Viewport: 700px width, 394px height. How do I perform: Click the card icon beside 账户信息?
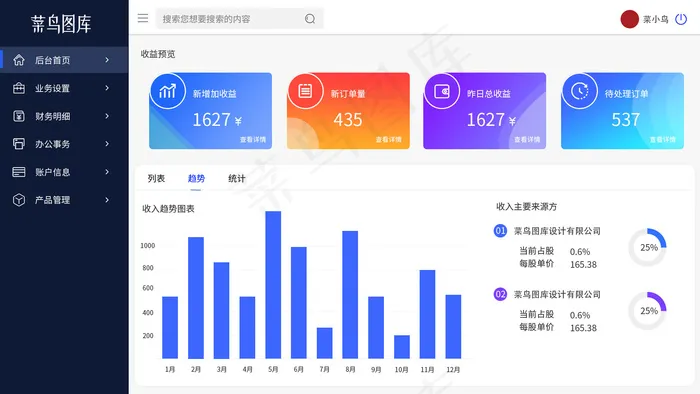(x=19, y=172)
